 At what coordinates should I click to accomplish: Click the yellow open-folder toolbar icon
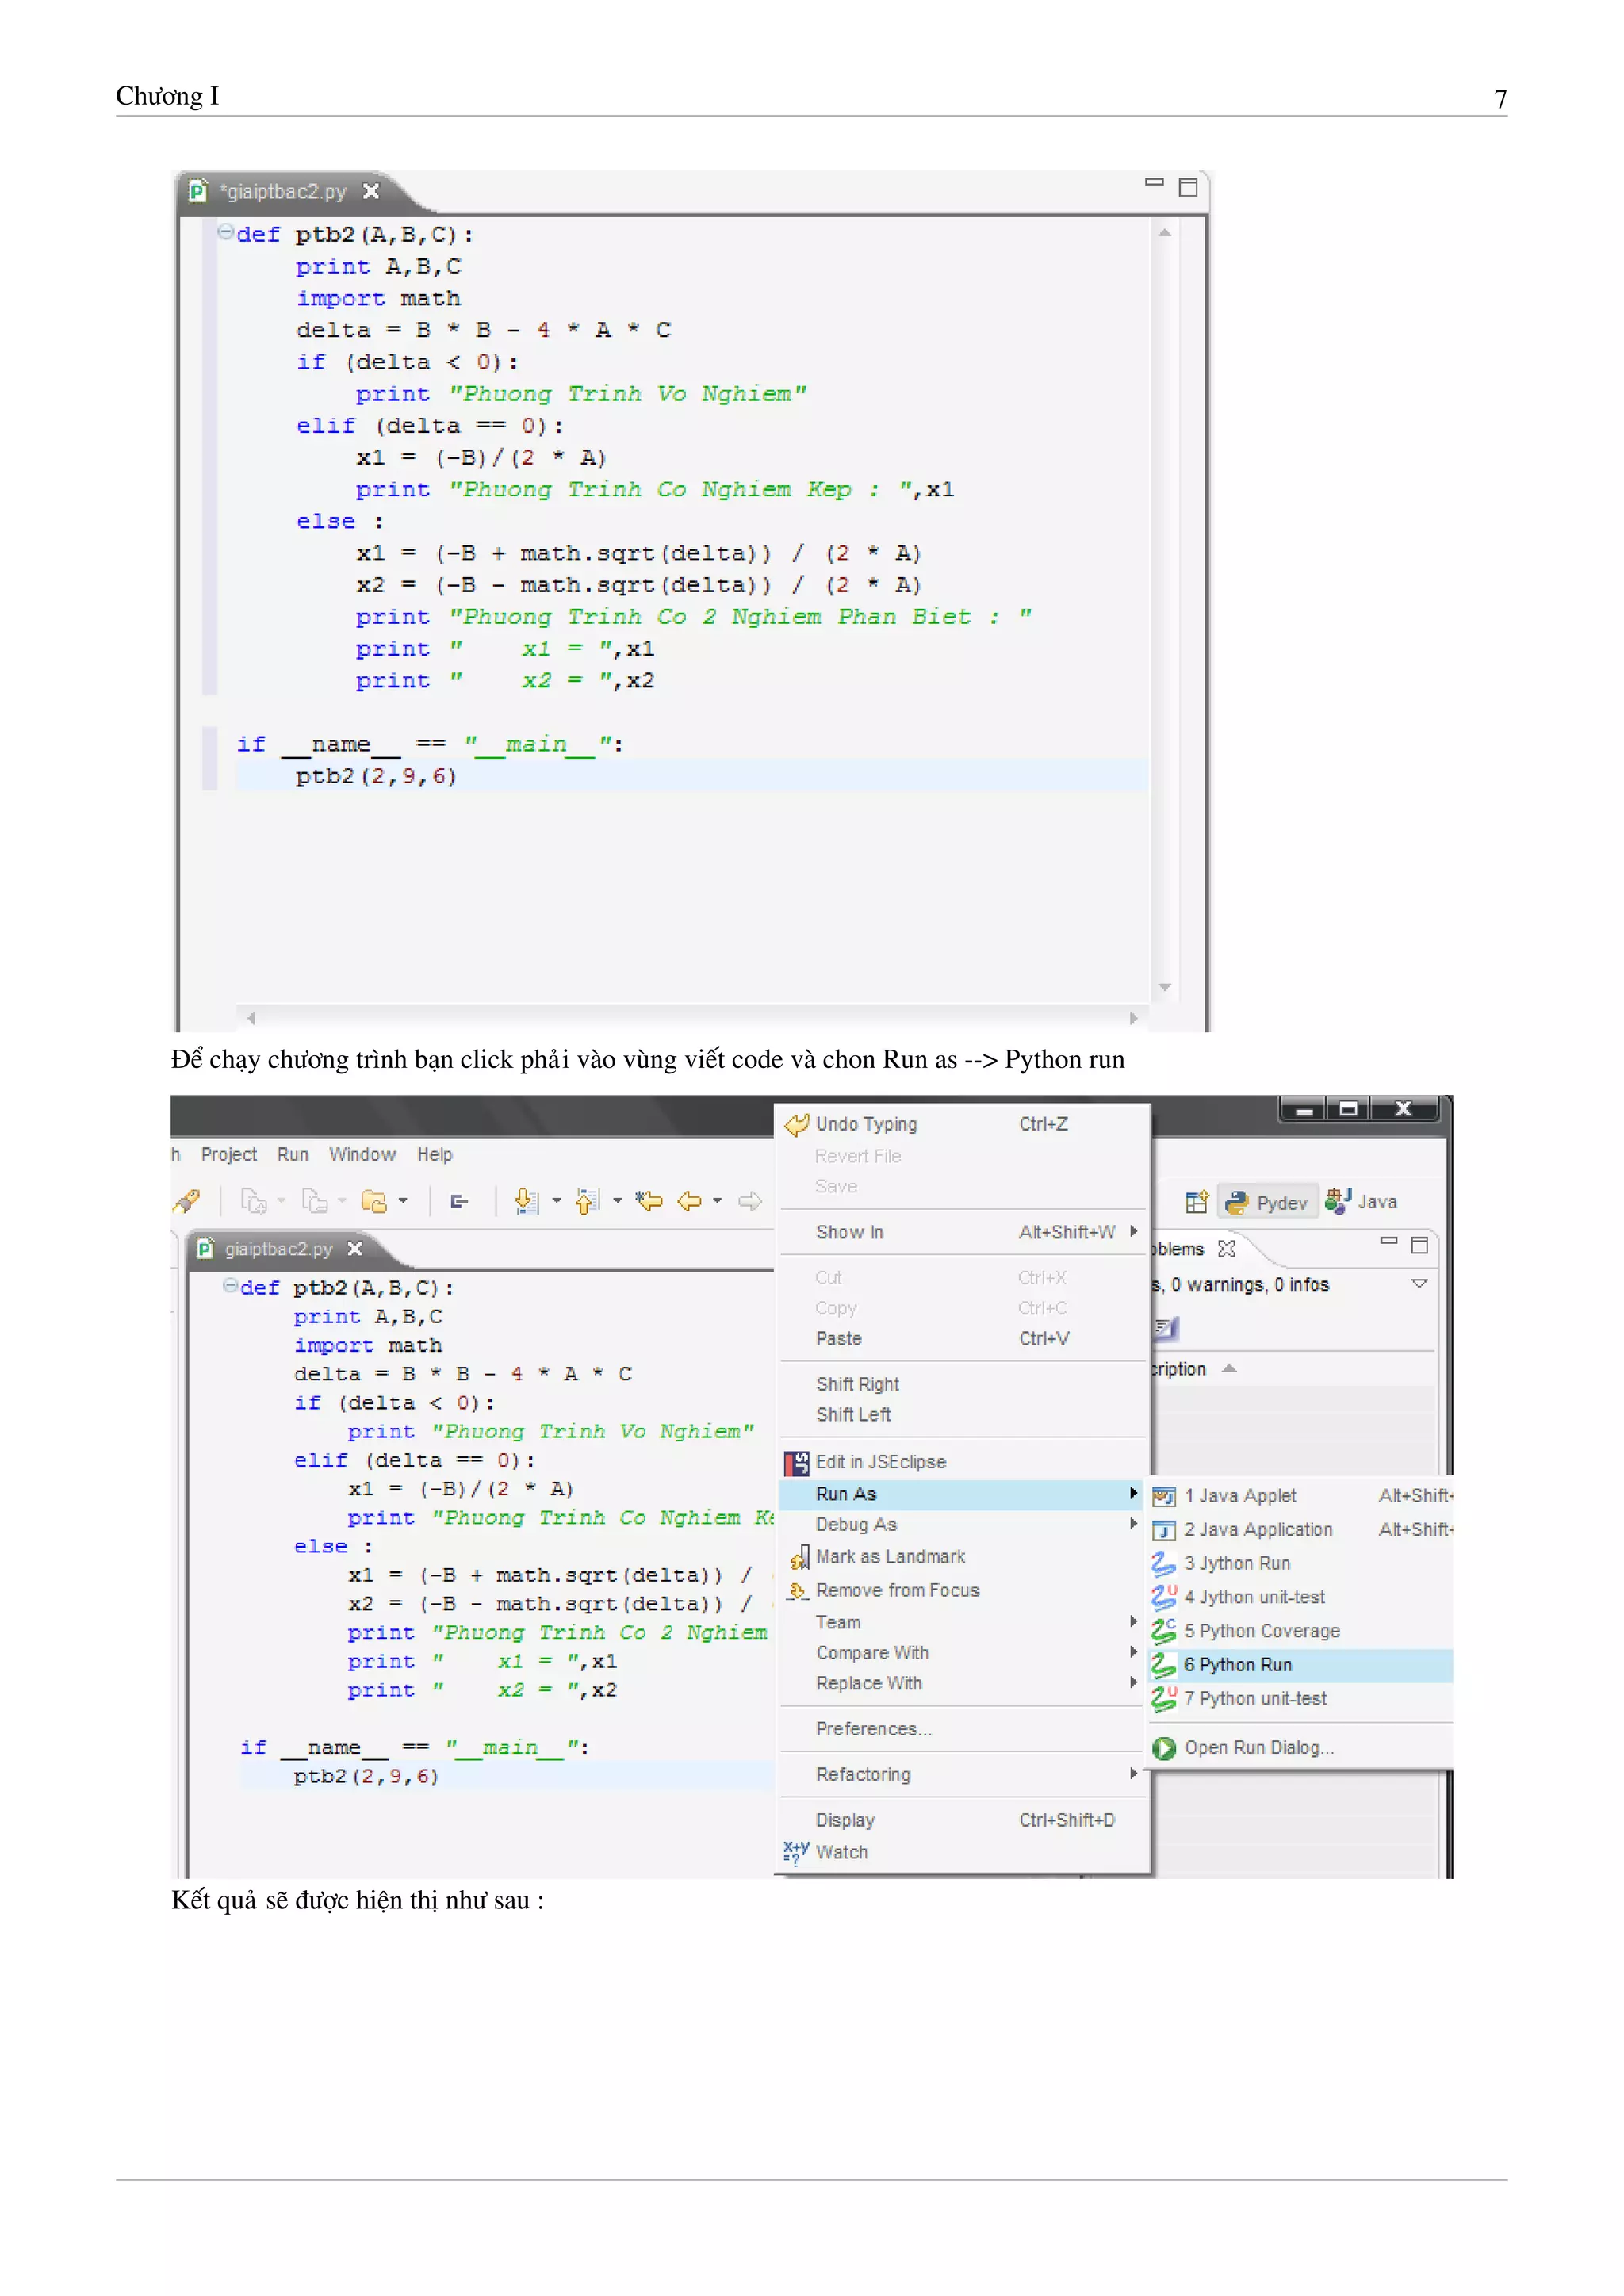(x=374, y=1201)
